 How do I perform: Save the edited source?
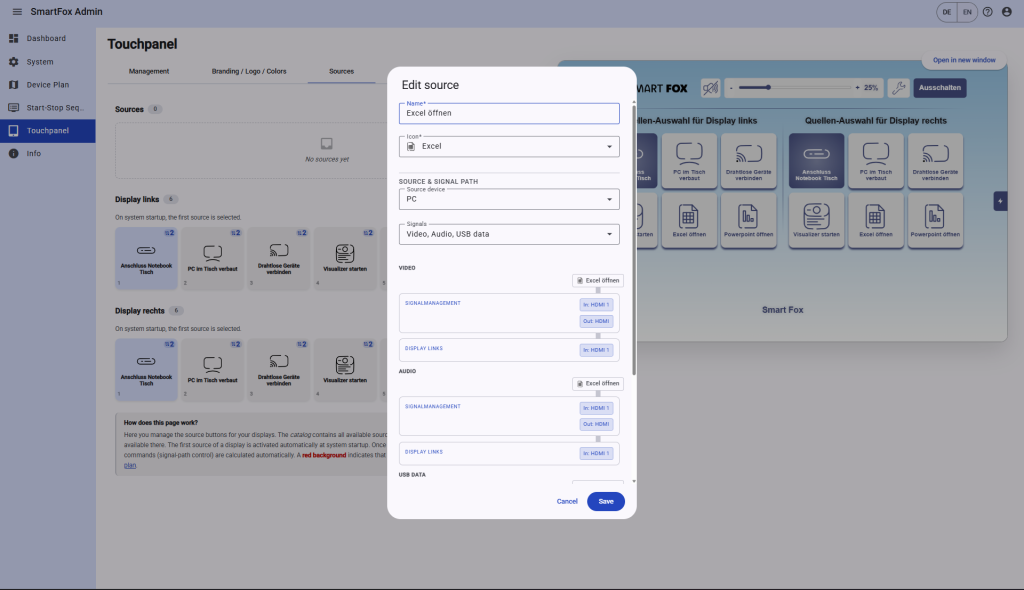pyautogui.click(x=605, y=501)
